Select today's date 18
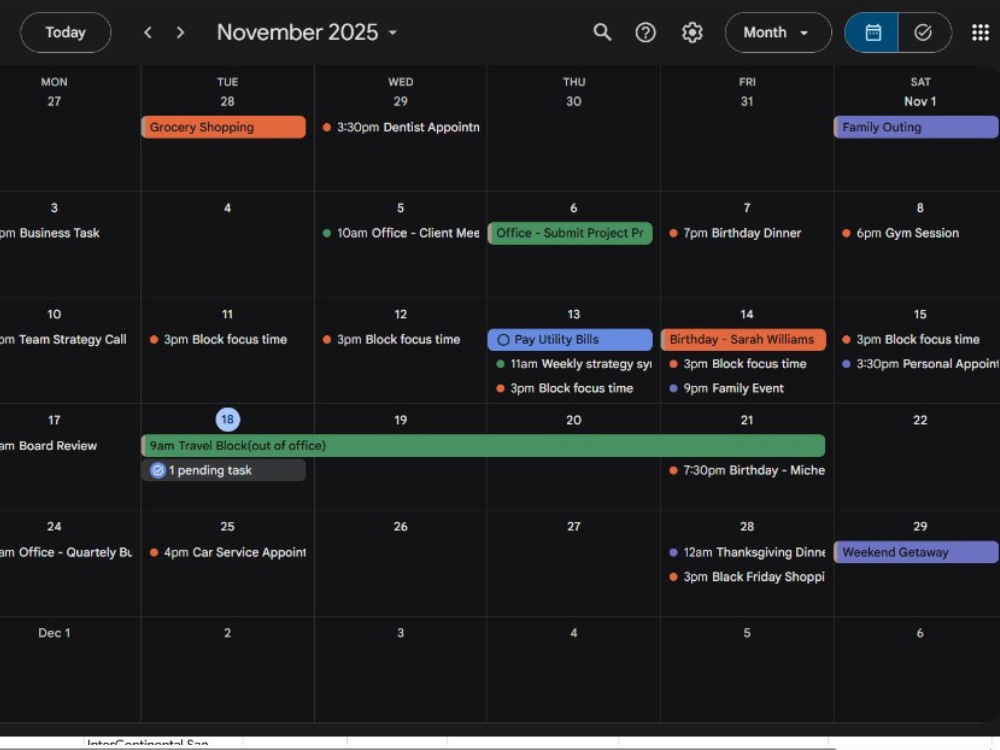Screen dimensions: 1000x750 228,420
